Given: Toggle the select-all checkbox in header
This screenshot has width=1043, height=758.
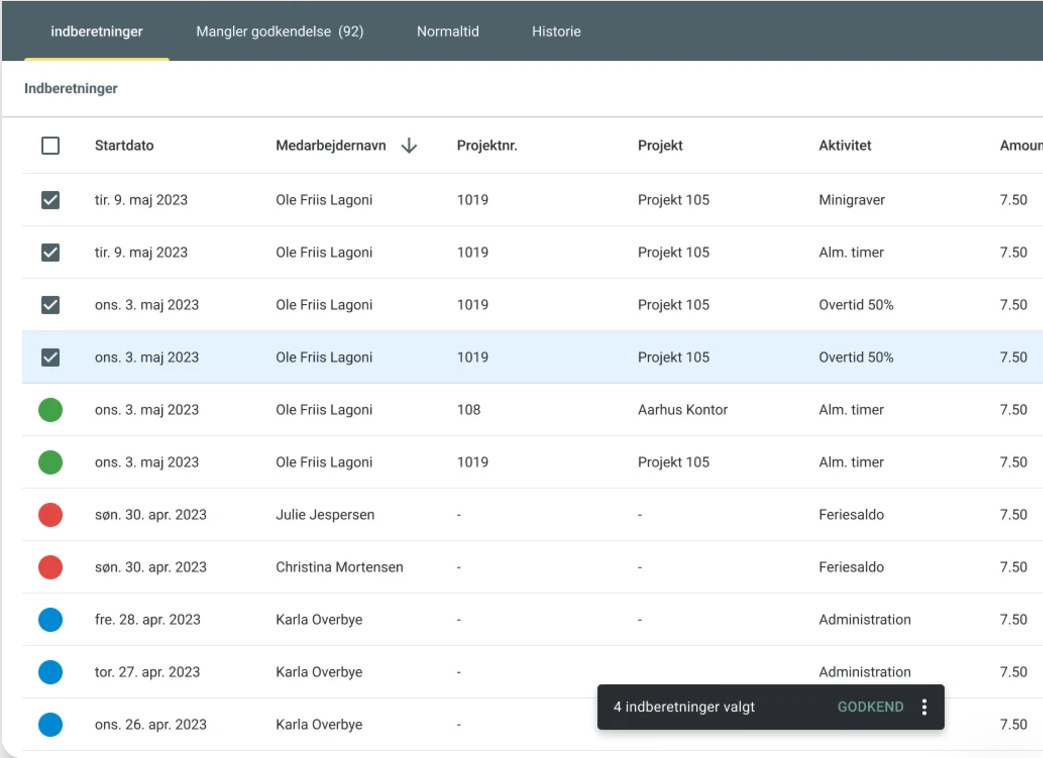Looking at the screenshot, I should [50, 146].
